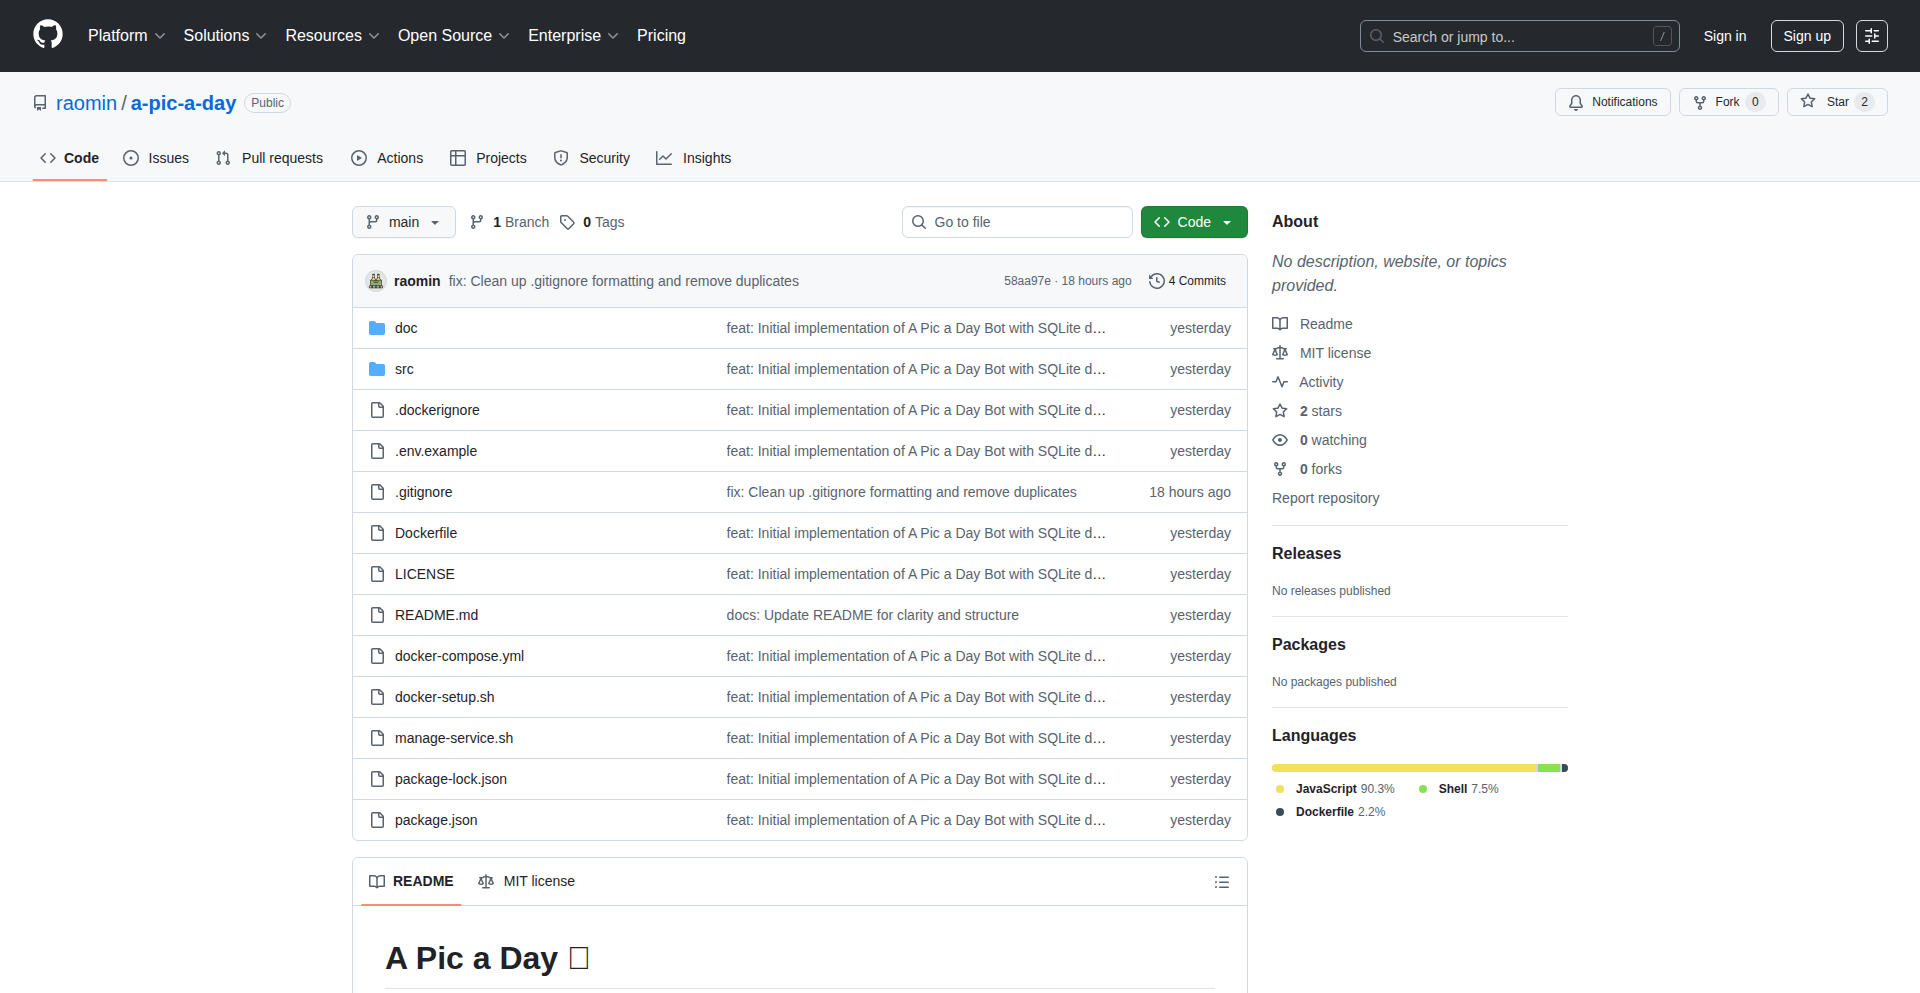The image size is (1920, 993).
Task: Switch to the Security tab
Action: tap(592, 158)
